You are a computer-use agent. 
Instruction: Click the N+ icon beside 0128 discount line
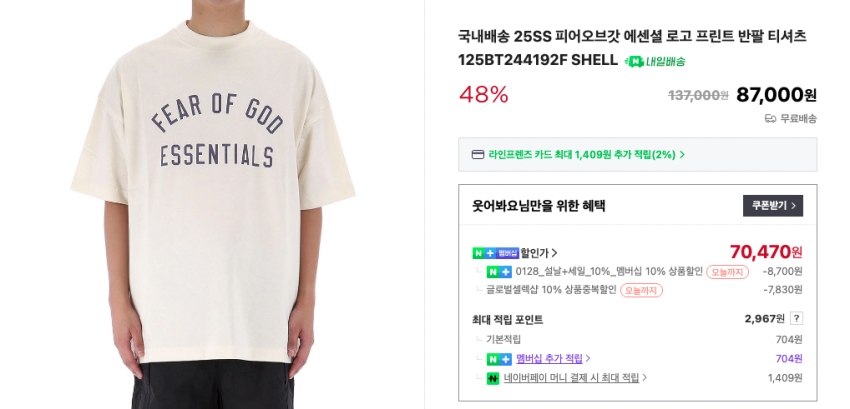coord(499,272)
